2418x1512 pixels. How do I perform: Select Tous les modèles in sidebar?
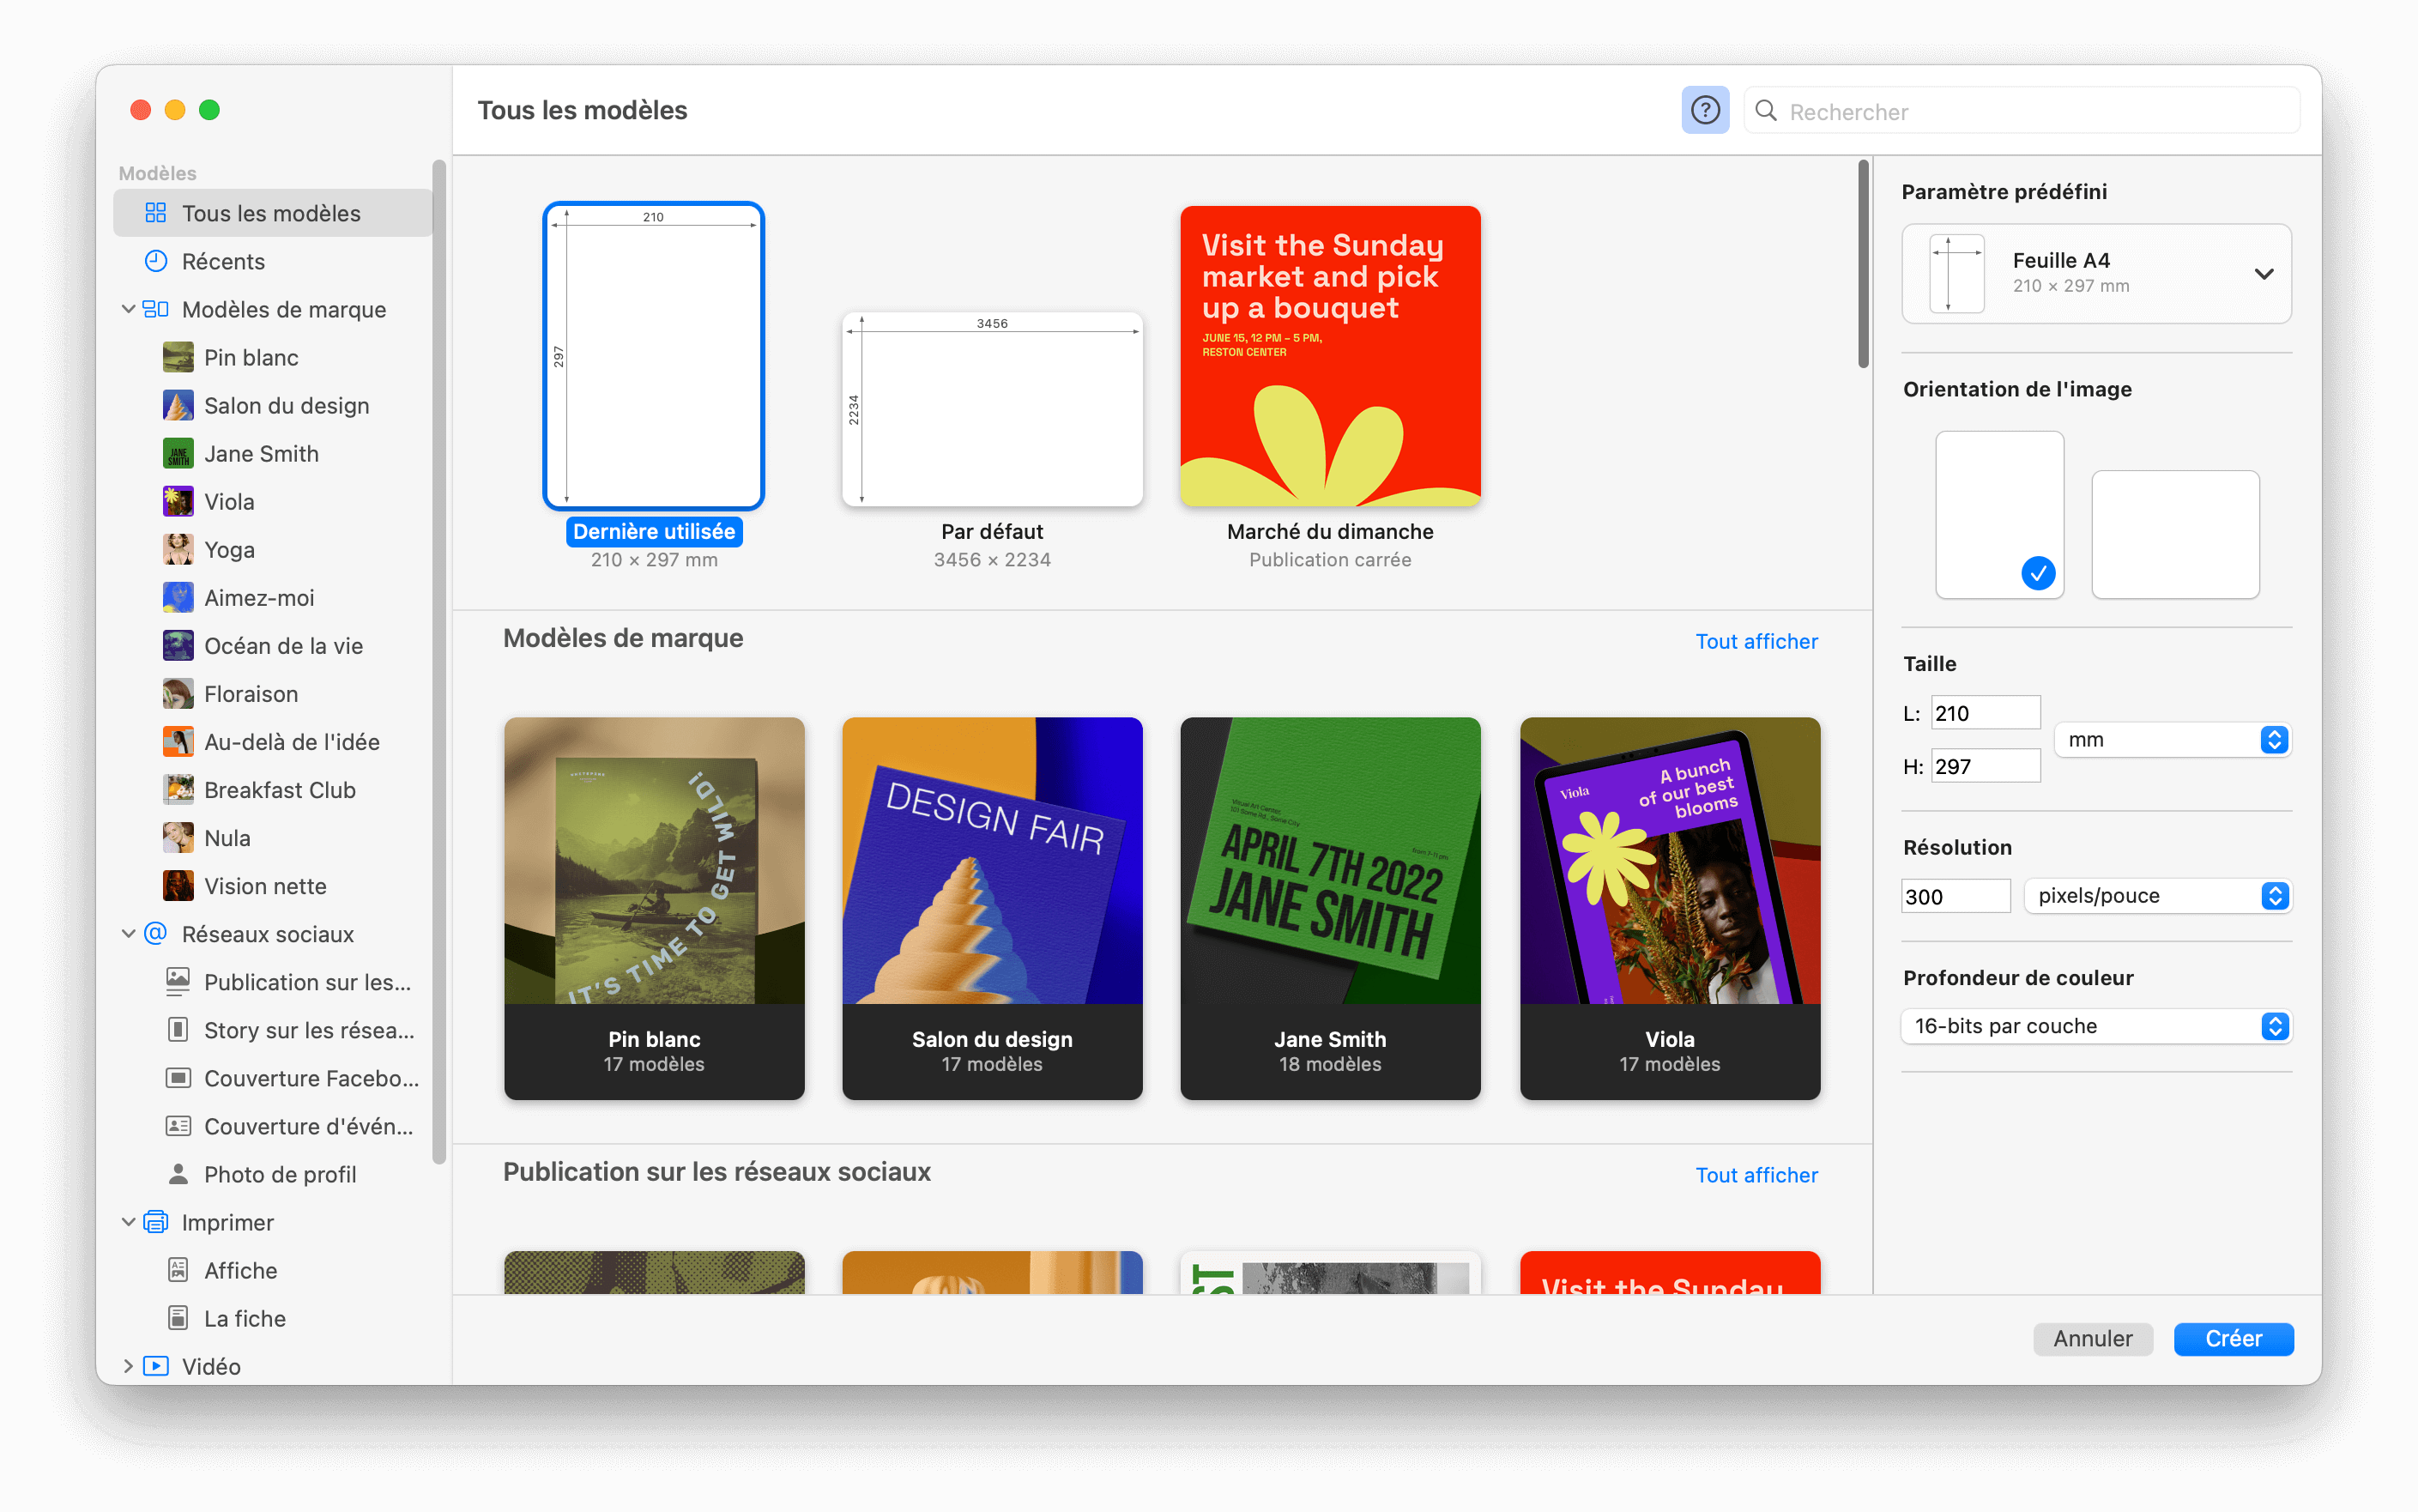pos(272,213)
